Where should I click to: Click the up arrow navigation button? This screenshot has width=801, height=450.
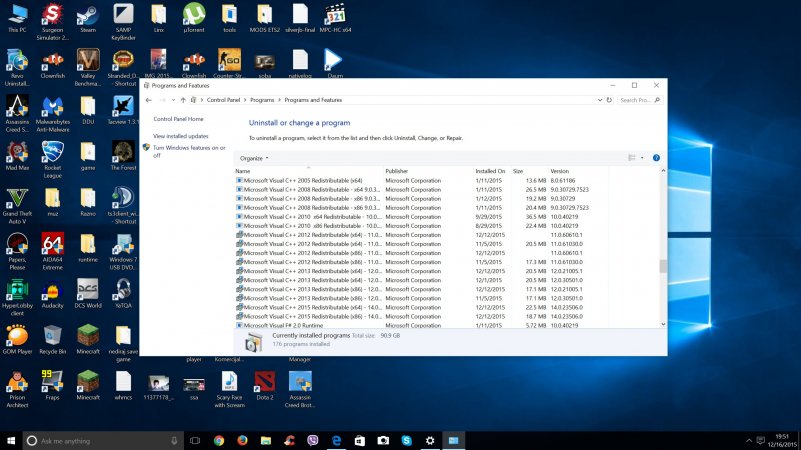click(183, 100)
